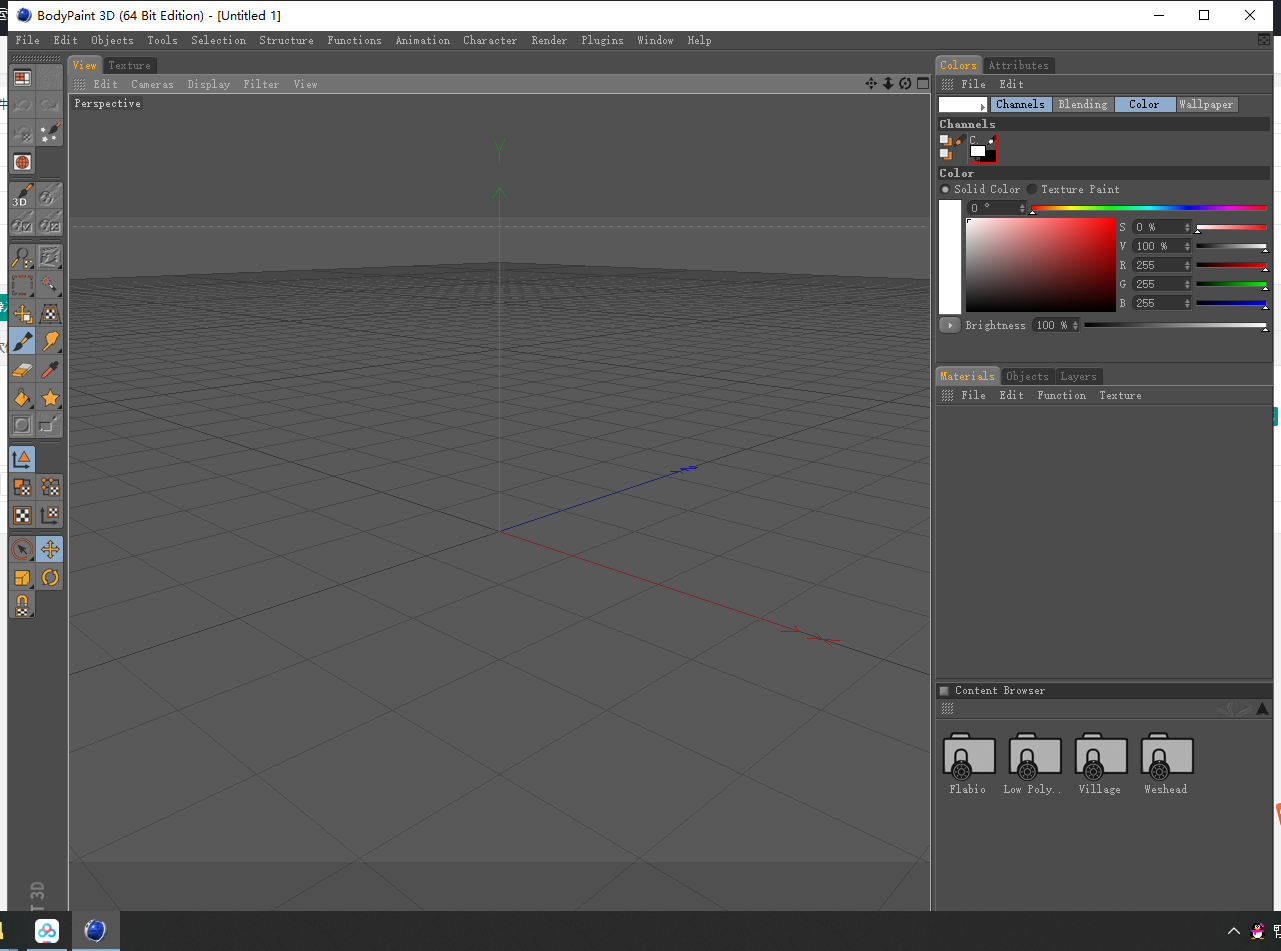This screenshot has height=951, width=1281.
Task: Toggle the Use Object Axis tool
Action: tap(22, 459)
